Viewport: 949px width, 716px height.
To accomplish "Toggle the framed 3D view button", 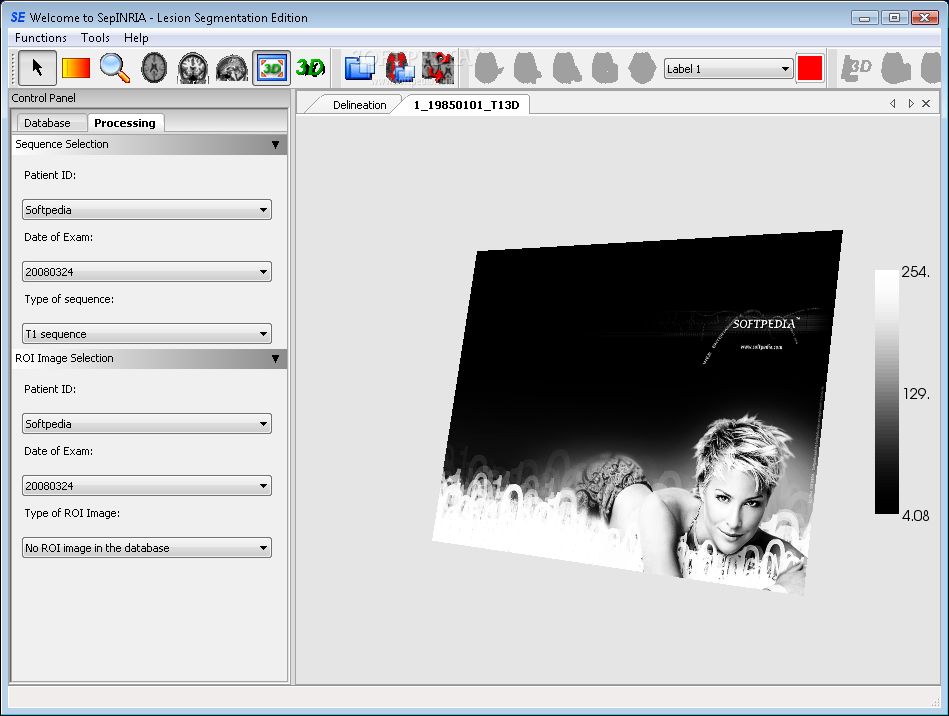I will (x=271, y=68).
